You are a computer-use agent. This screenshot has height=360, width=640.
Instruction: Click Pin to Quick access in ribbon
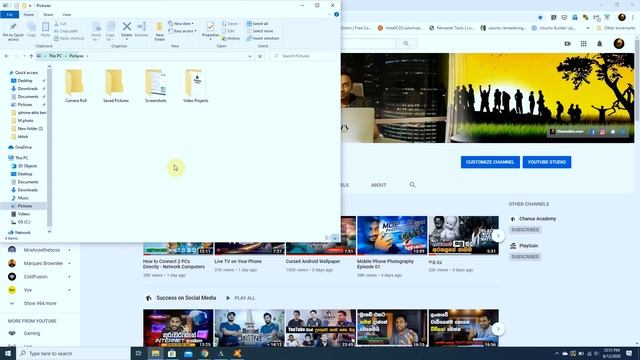pos(13,31)
